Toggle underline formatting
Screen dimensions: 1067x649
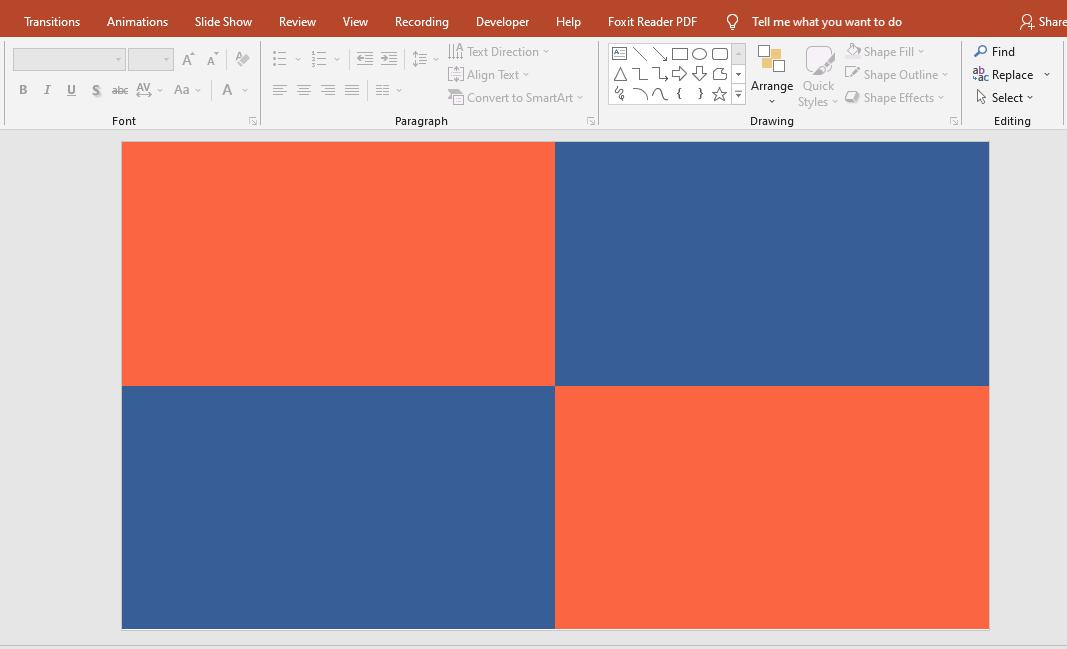[x=70, y=89]
